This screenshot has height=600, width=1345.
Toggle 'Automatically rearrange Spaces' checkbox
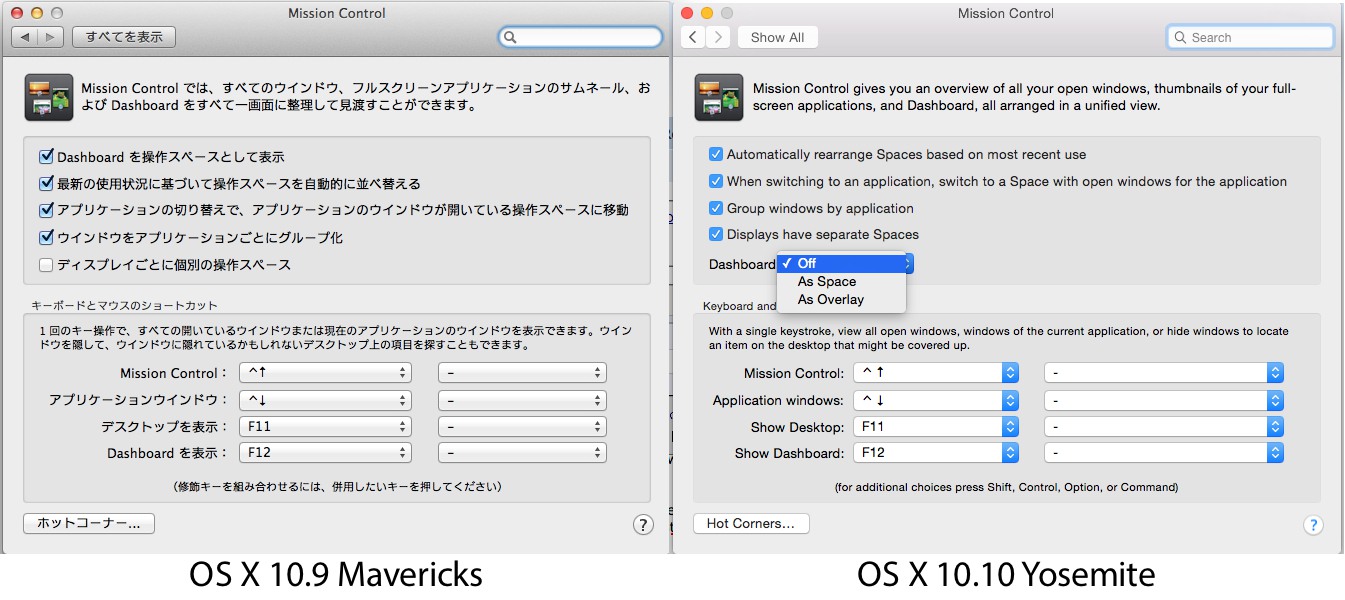[716, 155]
